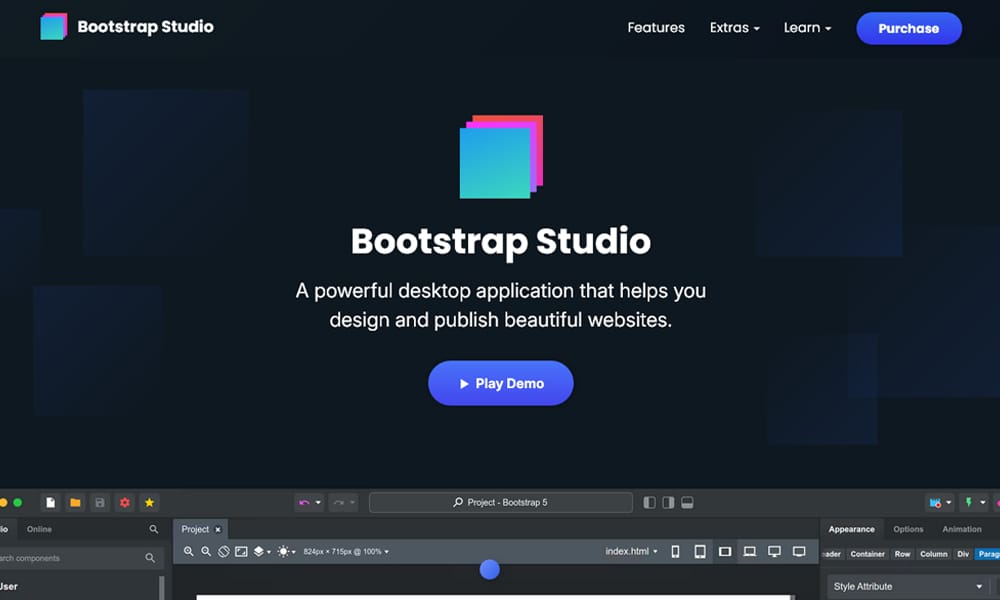
Task: Click the yellow star icon
Action: 149,502
